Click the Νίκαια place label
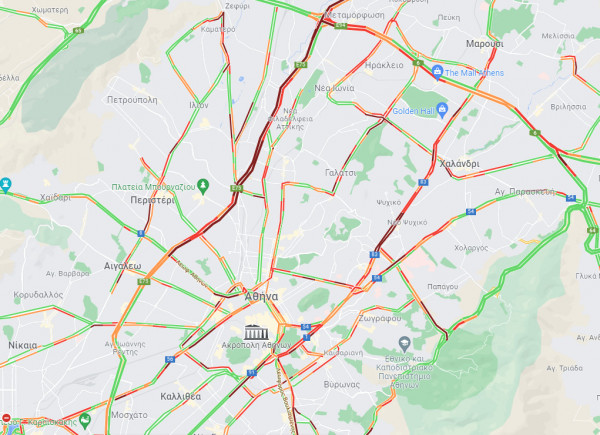This screenshot has width=600, height=435. pos(23,345)
